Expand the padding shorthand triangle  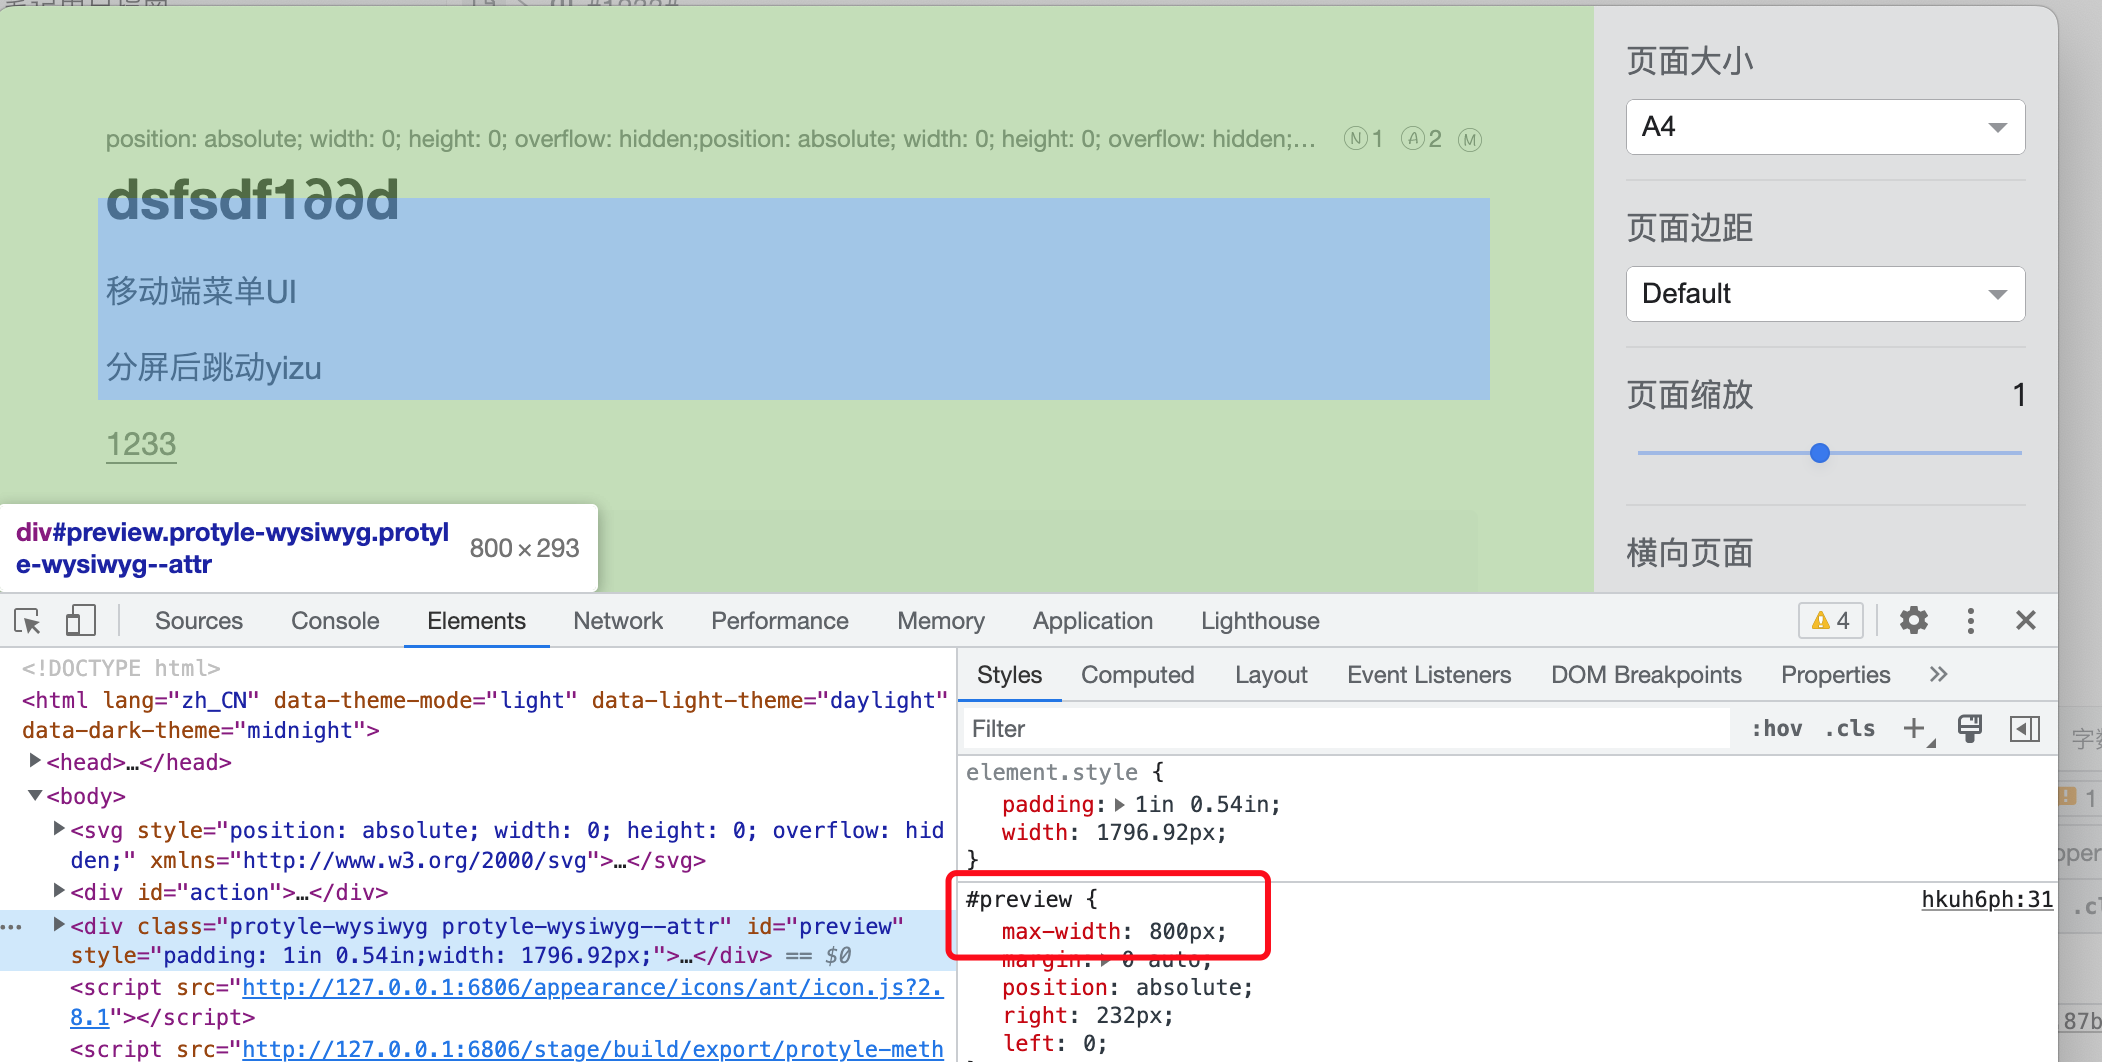[1119, 804]
